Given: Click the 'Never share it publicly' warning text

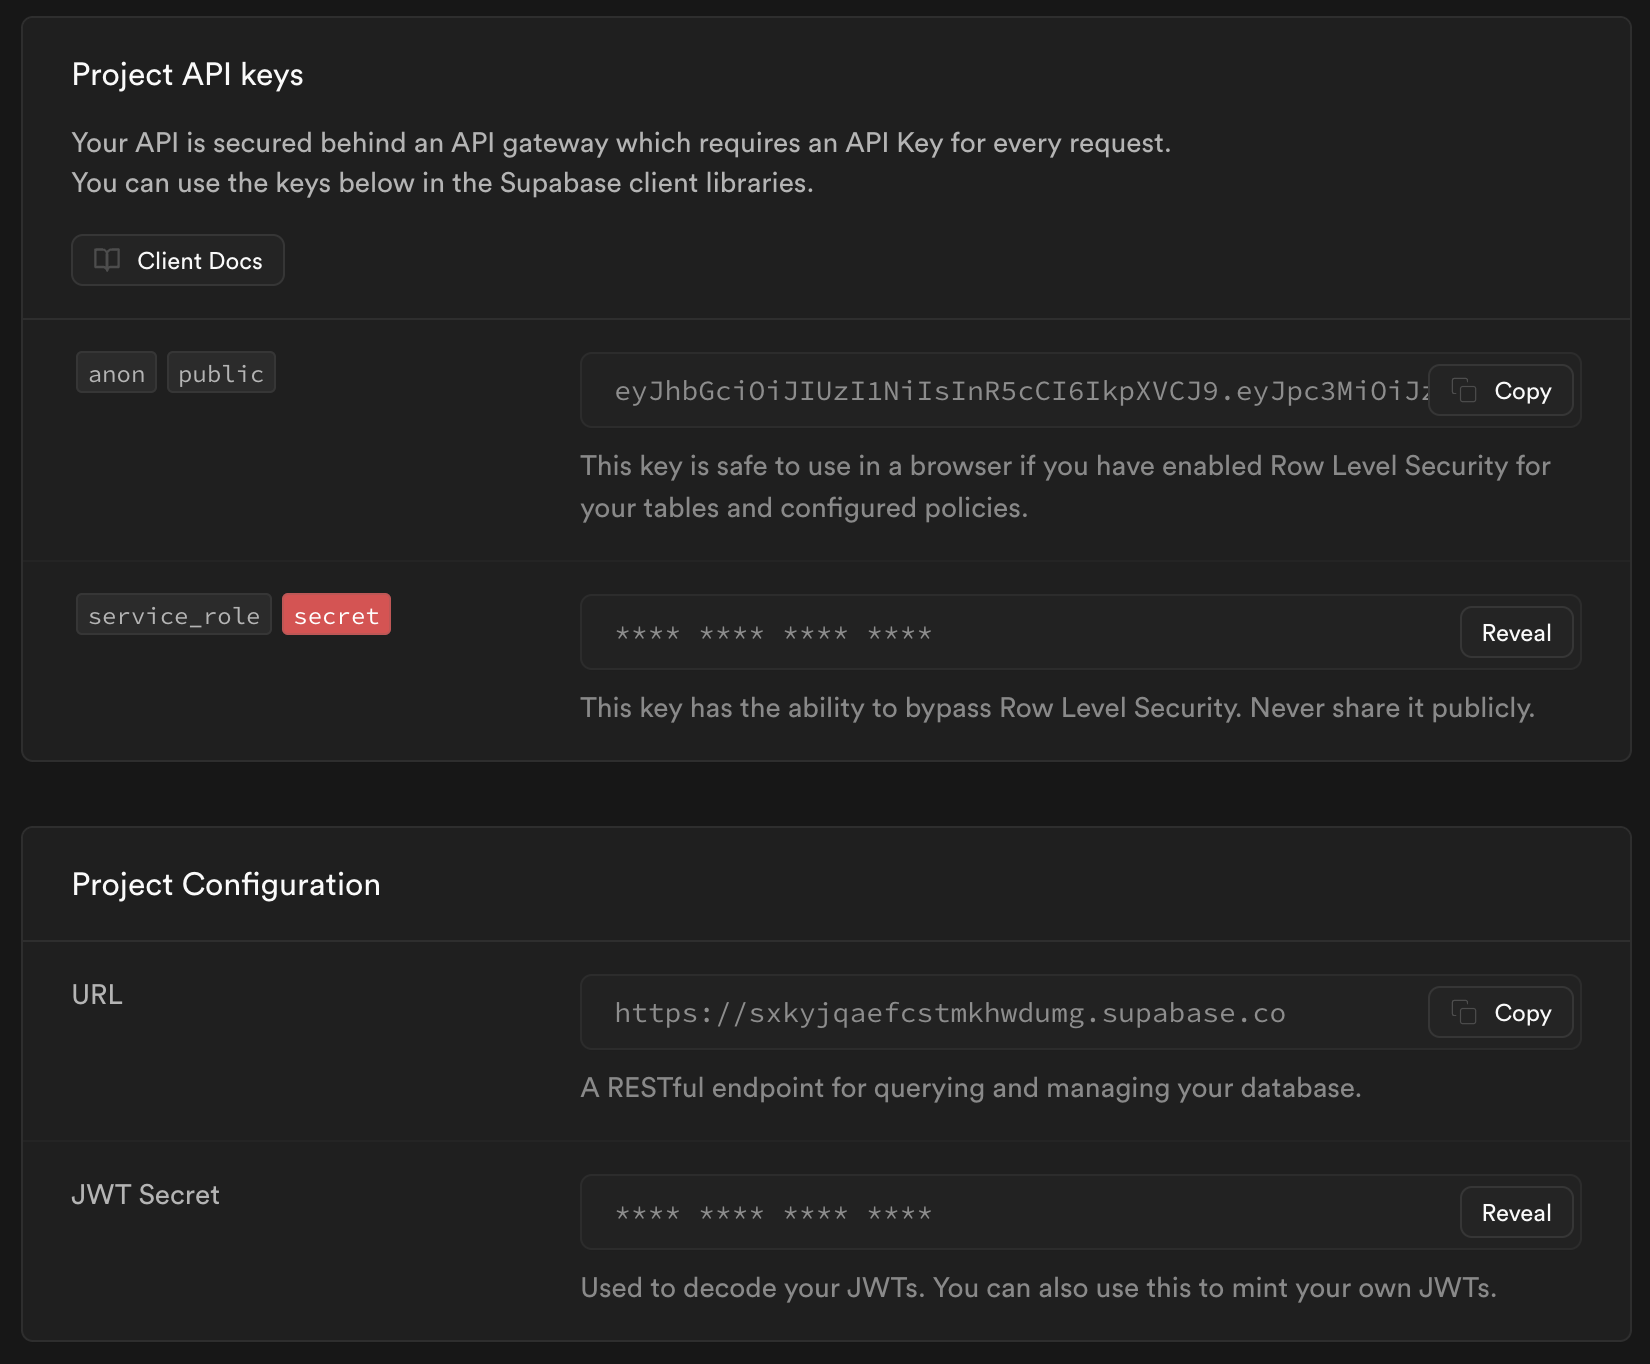Looking at the screenshot, I should tap(1392, 708).
